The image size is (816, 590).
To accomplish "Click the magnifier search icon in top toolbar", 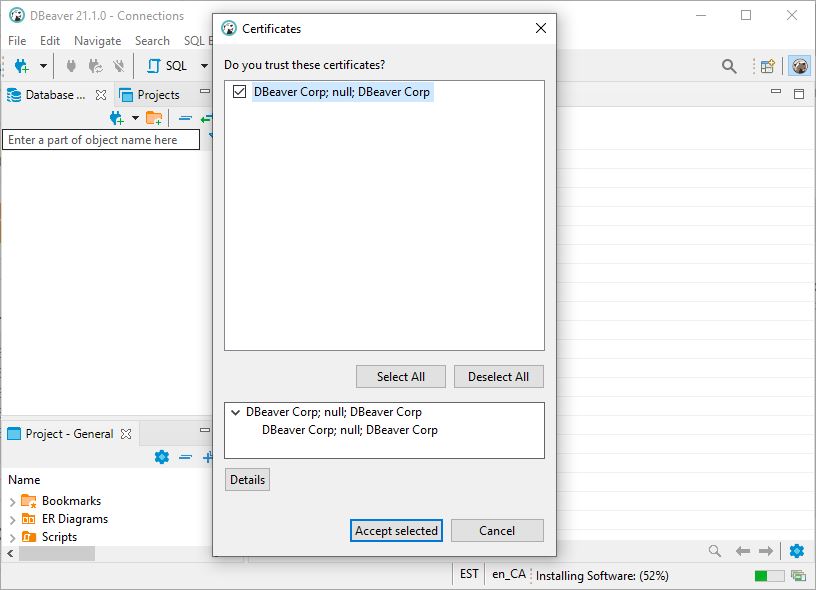I will 729,66.
